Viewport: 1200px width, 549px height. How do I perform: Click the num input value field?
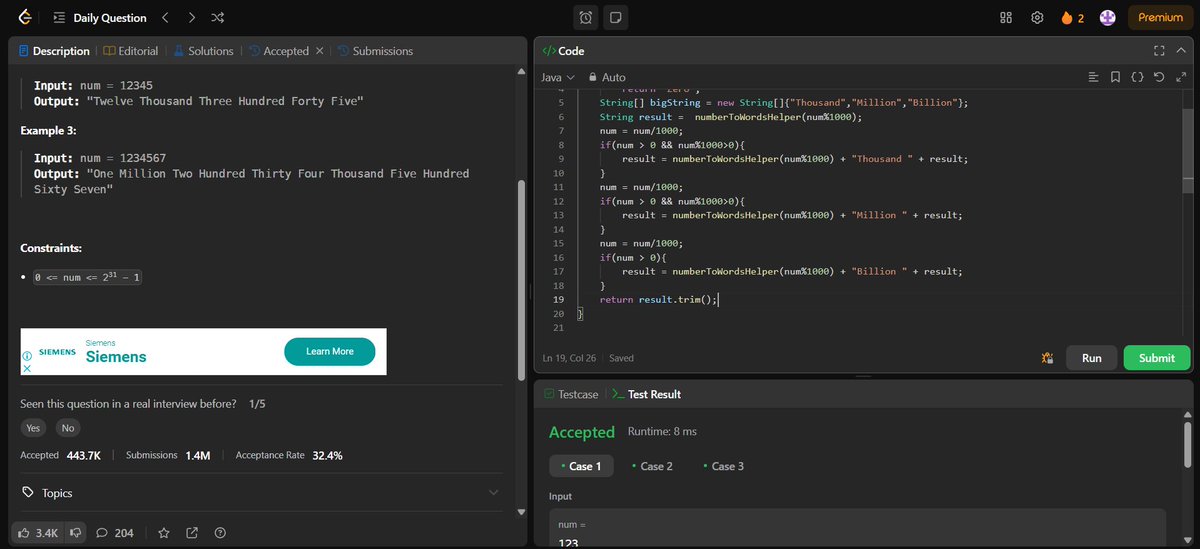(x=858, y=530)
